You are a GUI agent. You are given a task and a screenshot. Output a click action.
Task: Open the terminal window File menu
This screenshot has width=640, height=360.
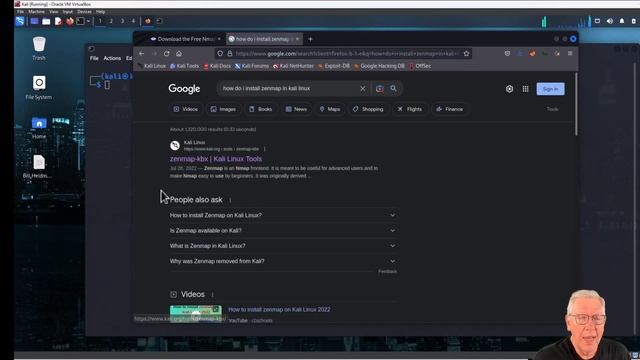click(94, 58)
